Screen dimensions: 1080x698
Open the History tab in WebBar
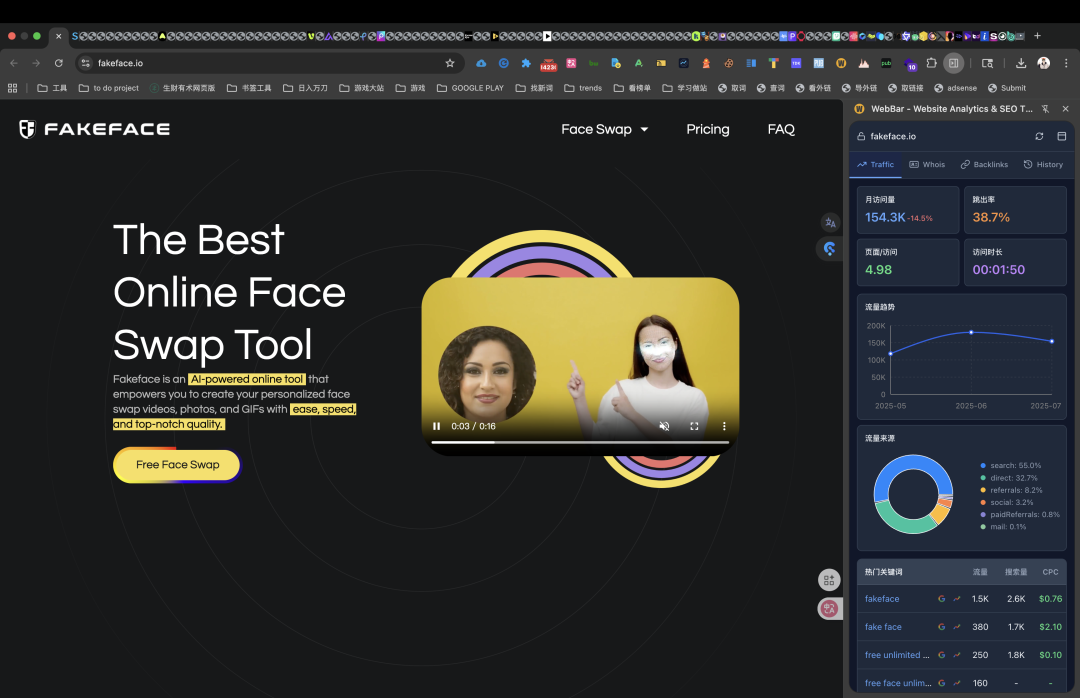tap(1043, 165)
